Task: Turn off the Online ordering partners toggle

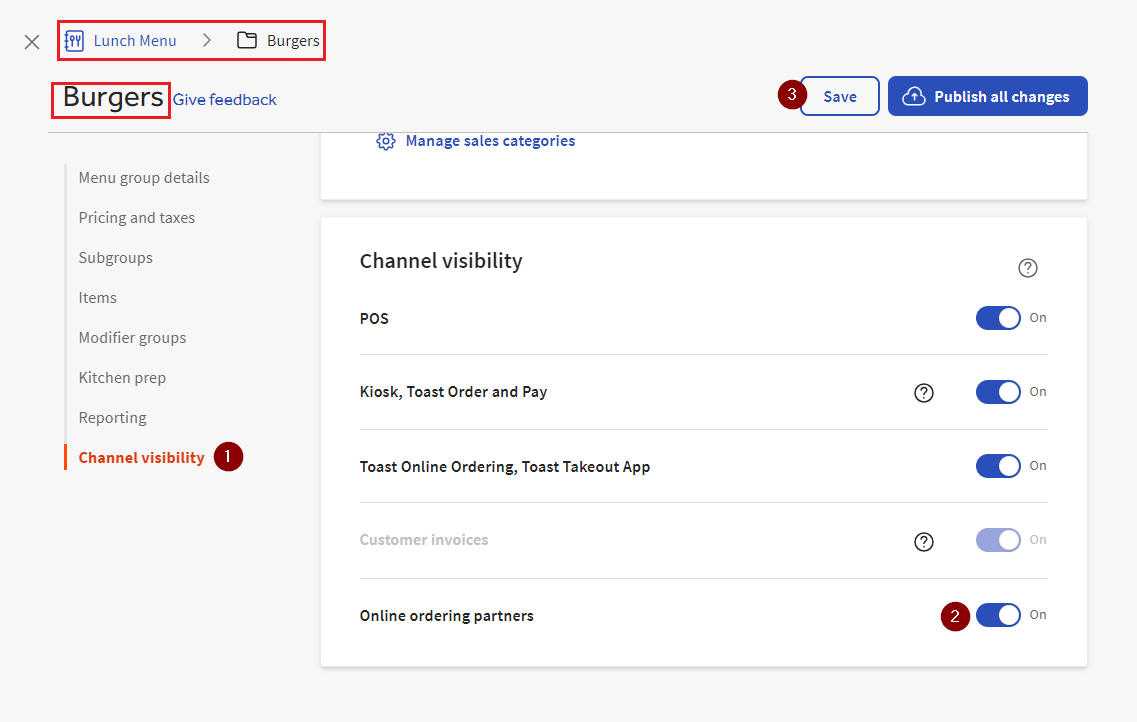Action: 998,615
